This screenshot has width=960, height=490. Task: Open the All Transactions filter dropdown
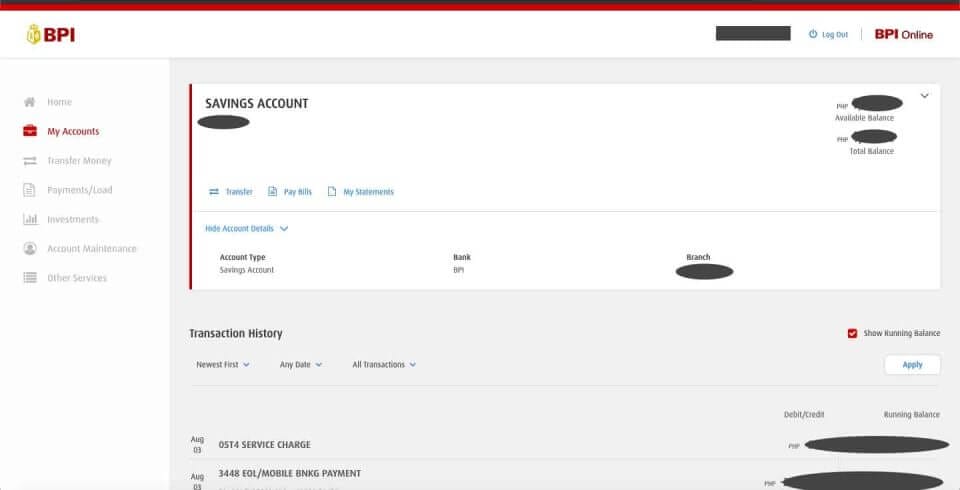coord(384,365)
